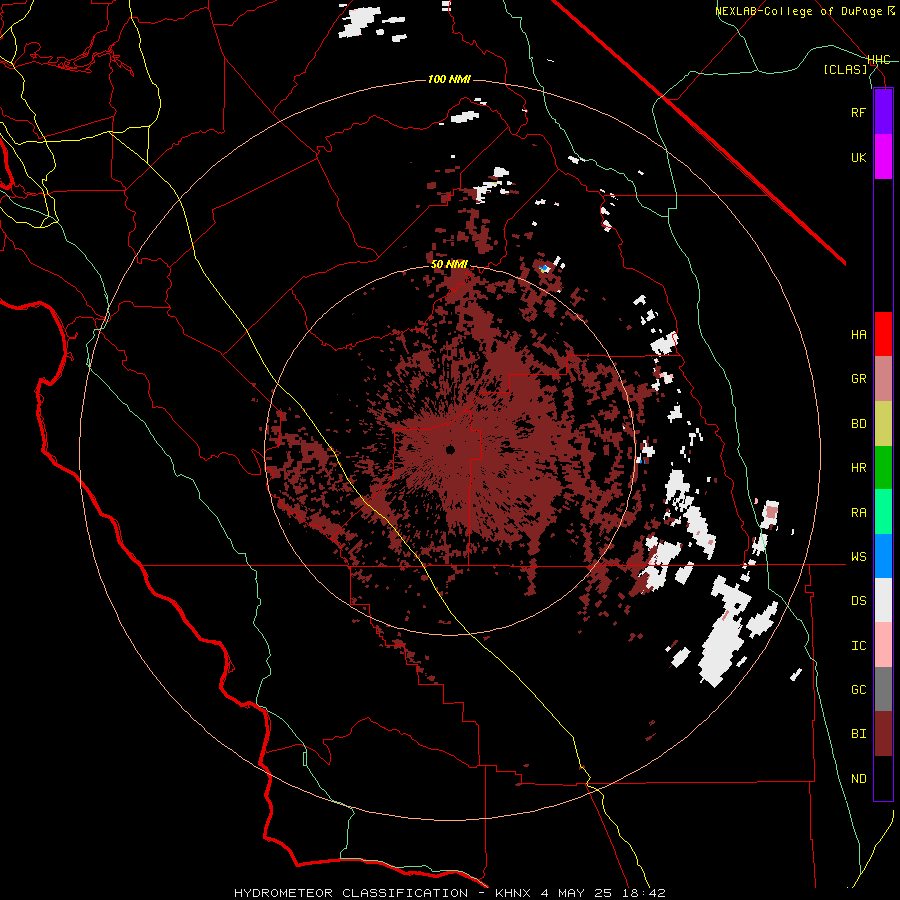Click the Hydrometeor Classification KHNX title caption
This screenshot has height=900, width=900.
[x=450, y=893]
